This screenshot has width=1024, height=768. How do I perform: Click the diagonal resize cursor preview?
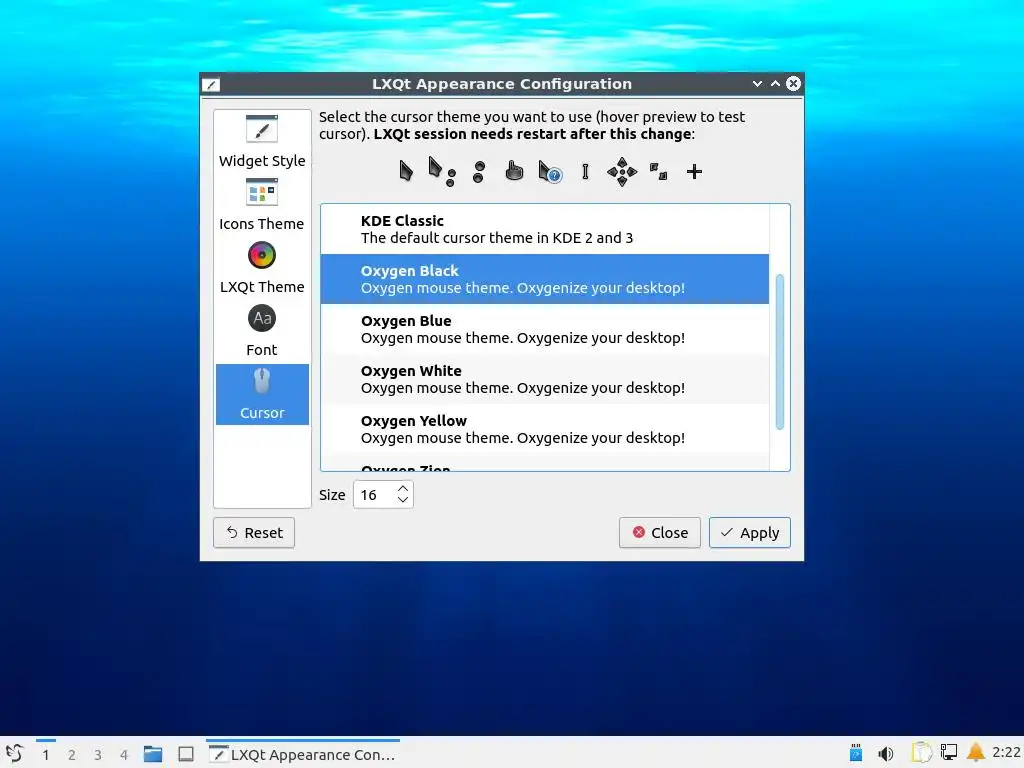tap(658, 171)
